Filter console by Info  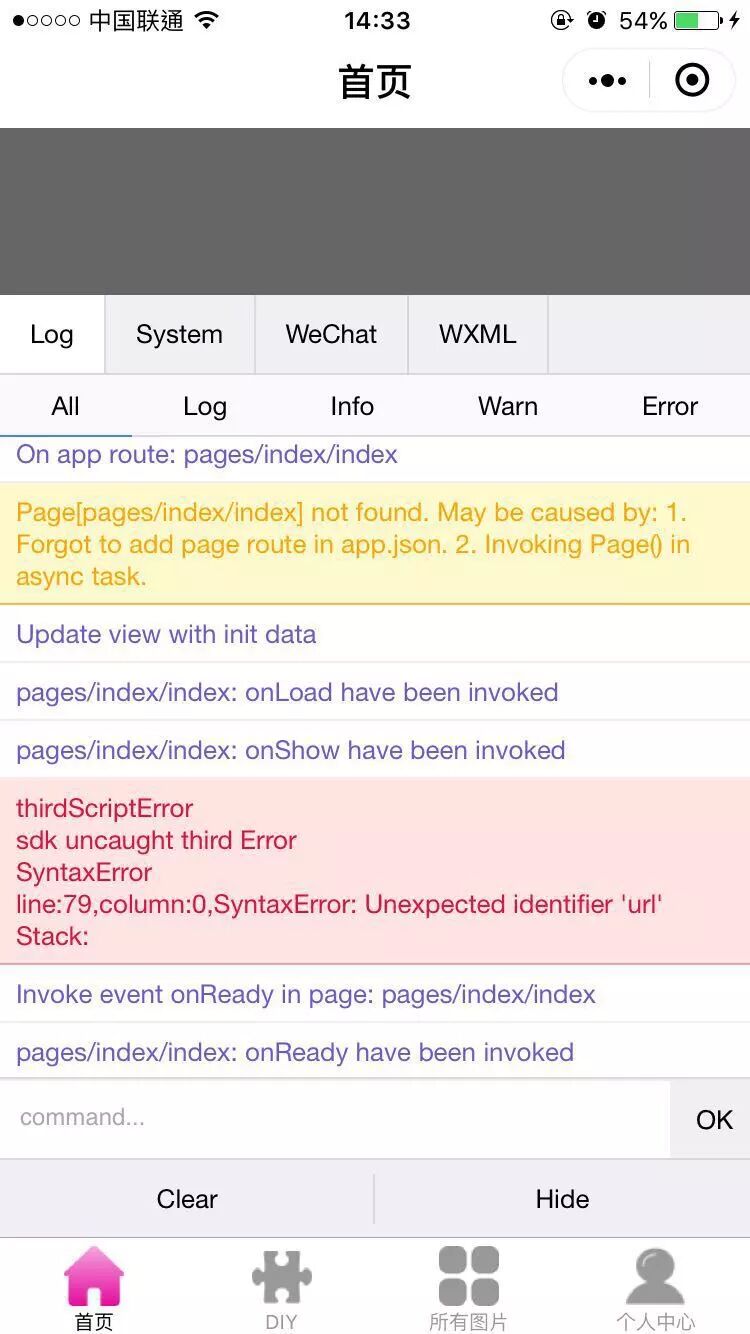coord(352,406)
